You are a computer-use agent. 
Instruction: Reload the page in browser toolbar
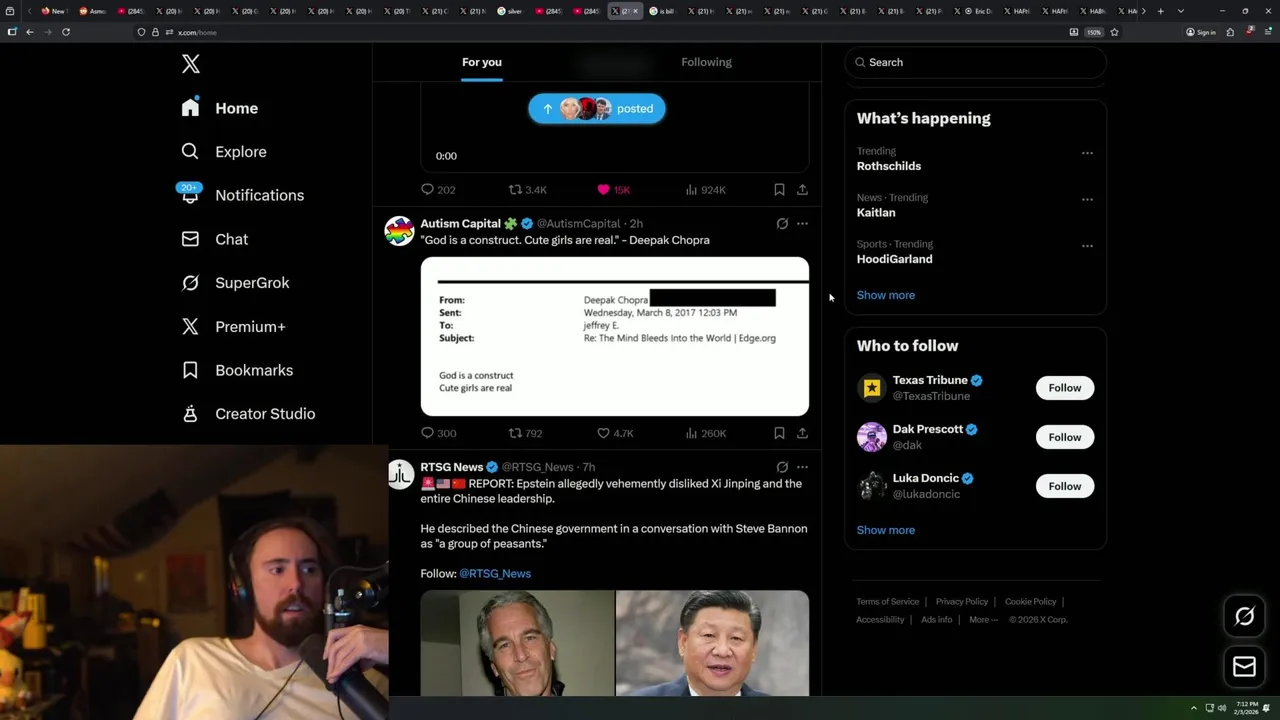[x=66, y=32]
